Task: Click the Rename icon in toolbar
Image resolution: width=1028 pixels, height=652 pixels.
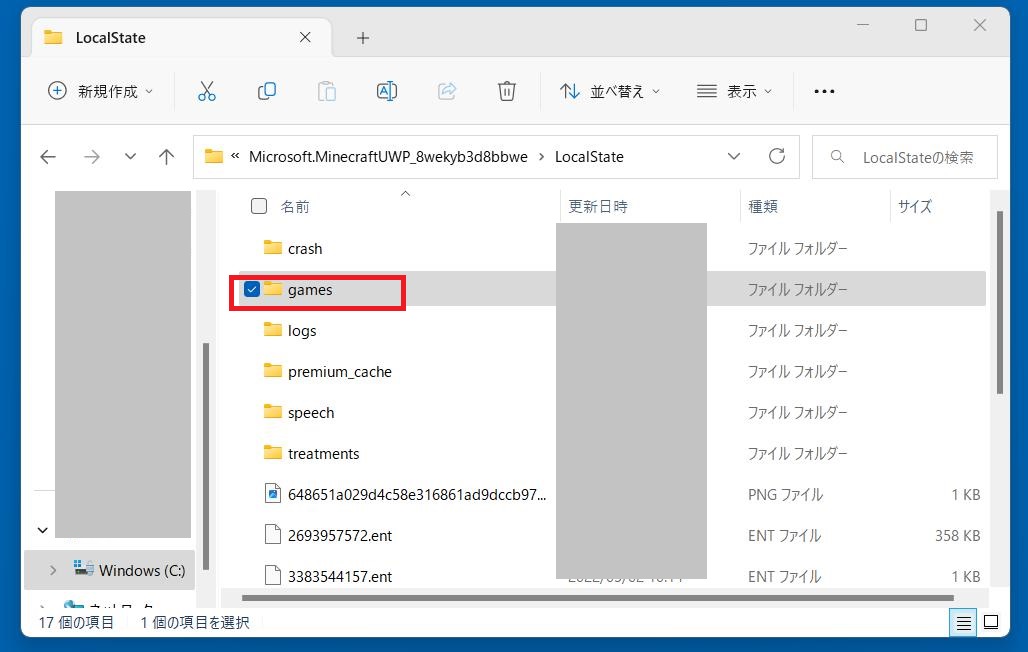Action: coord(386,91)
